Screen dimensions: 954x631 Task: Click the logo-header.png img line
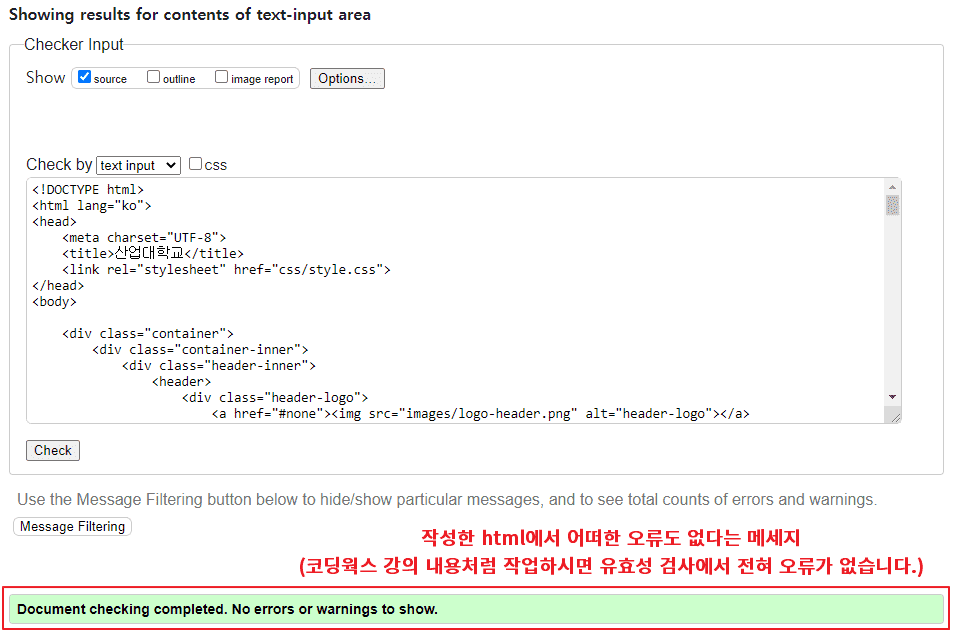(x=481, y=414)
